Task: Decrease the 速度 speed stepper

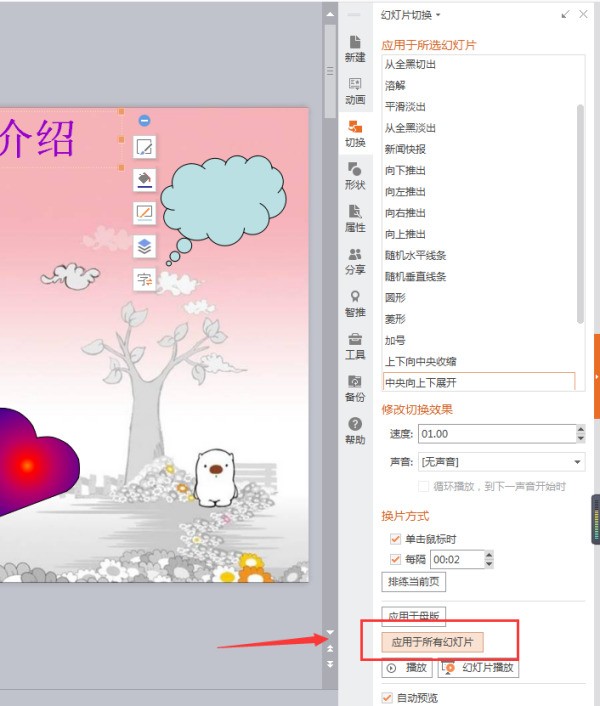Action: pyautogui.click(x=581, y=438)
